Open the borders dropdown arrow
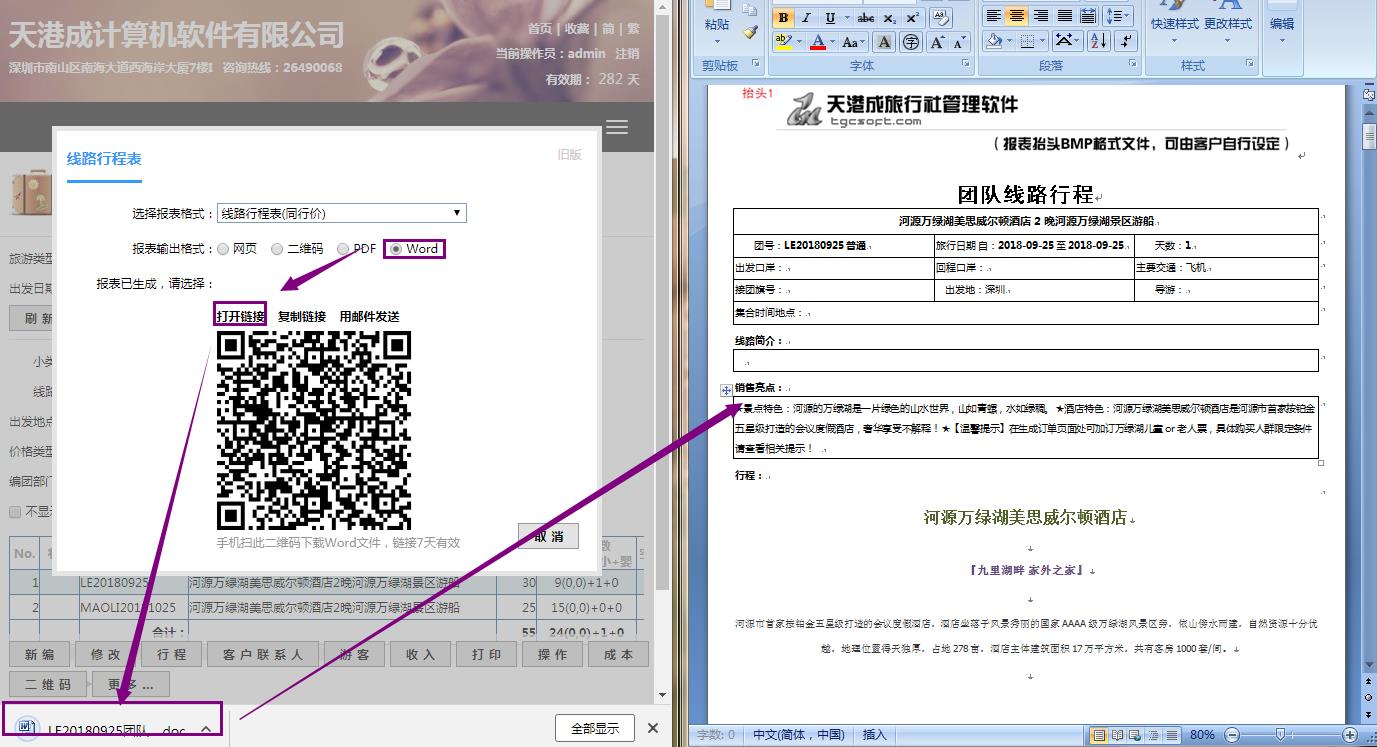The height and width of the screenshot is (747, 1377). pos(1042,42)
